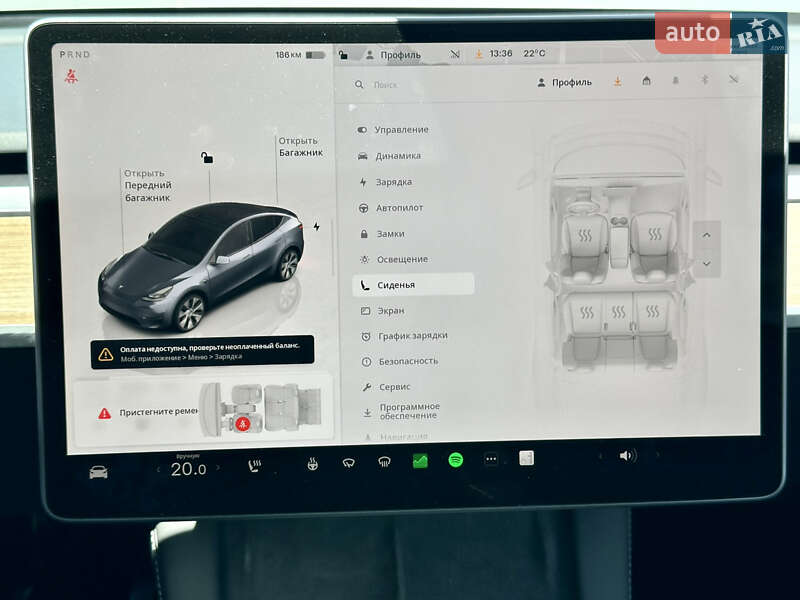Tap the no-signal icon in the status bar
This screenshot has height=600, width=800.
pos(455,54)
